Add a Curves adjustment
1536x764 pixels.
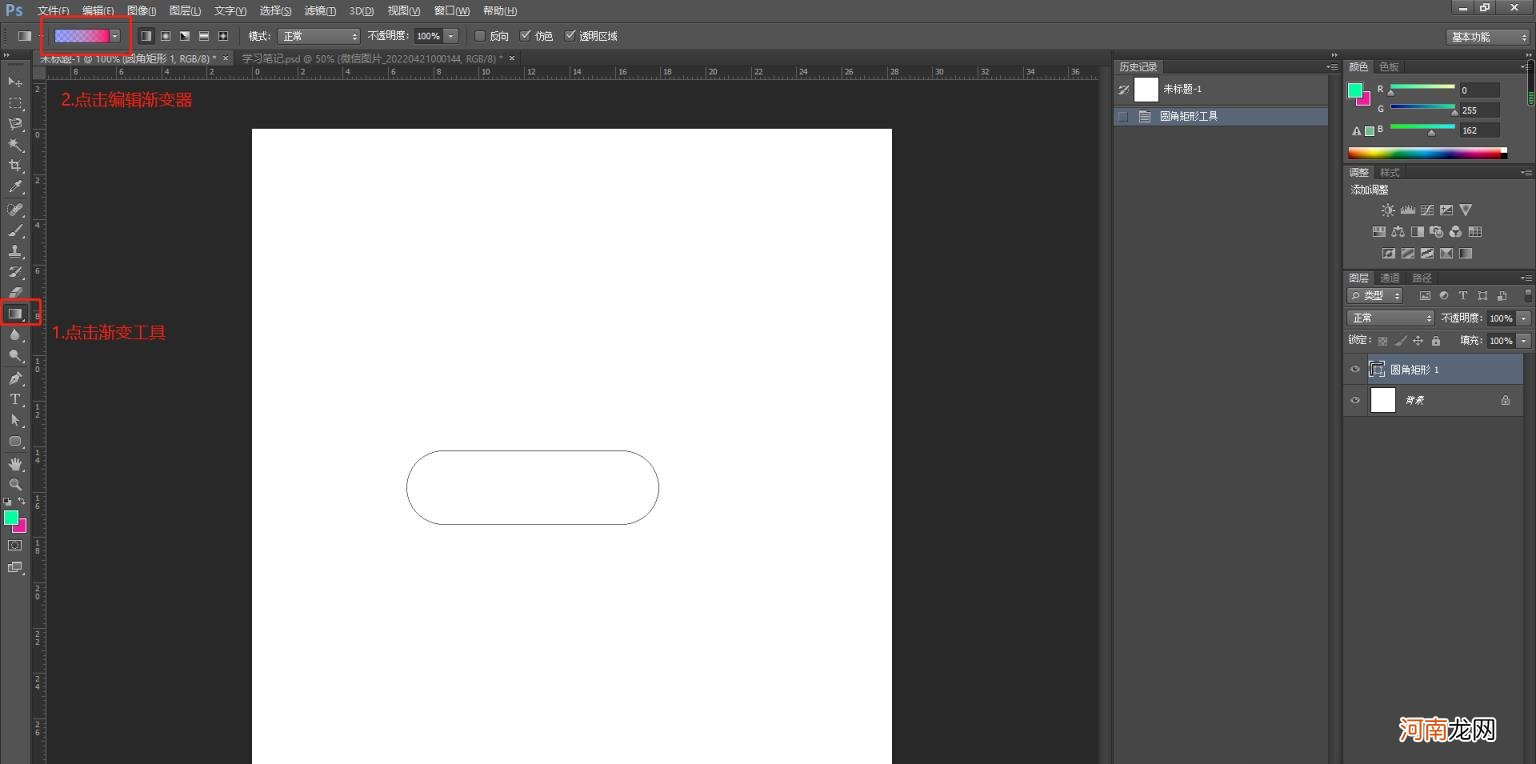(x=1427, y=210)
